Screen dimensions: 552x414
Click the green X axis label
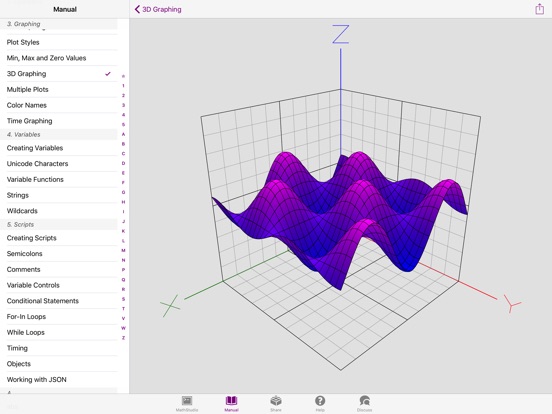(x=170, y=305)
